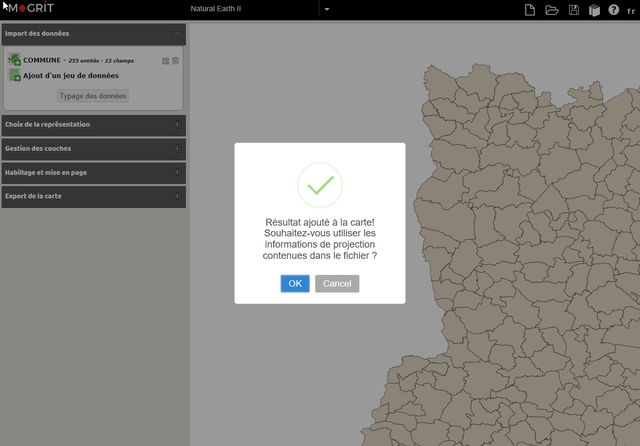Select Ajout d'un jeu de données link
Image resolution: width=640 pixels, height=446 pixels.
pyautogui.click(x=71, y=76)
